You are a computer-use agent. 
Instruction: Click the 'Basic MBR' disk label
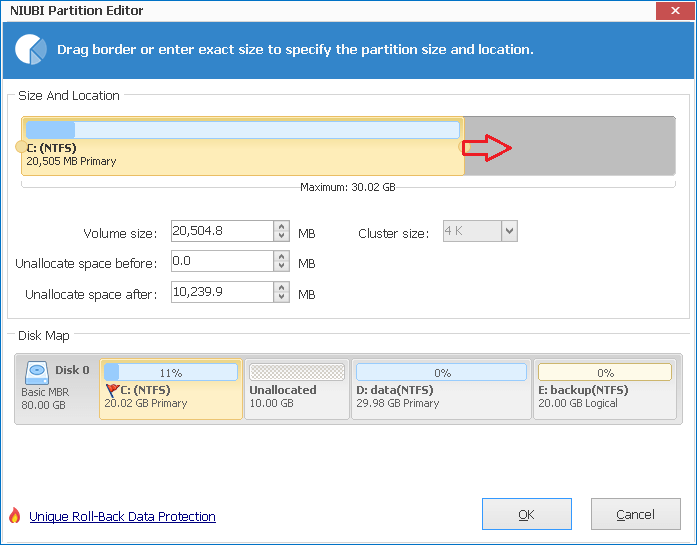(45, 393)
